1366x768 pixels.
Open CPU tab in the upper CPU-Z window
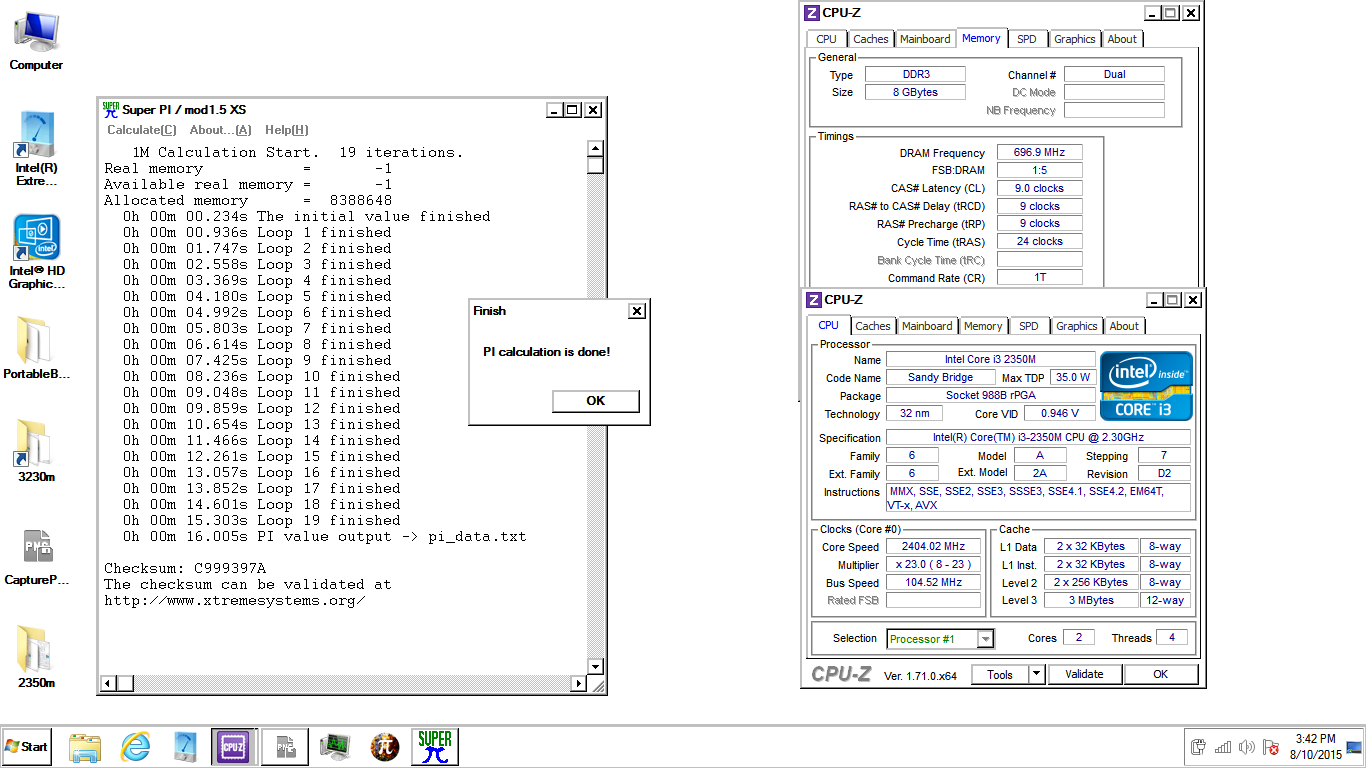click(x=826, y=39)
